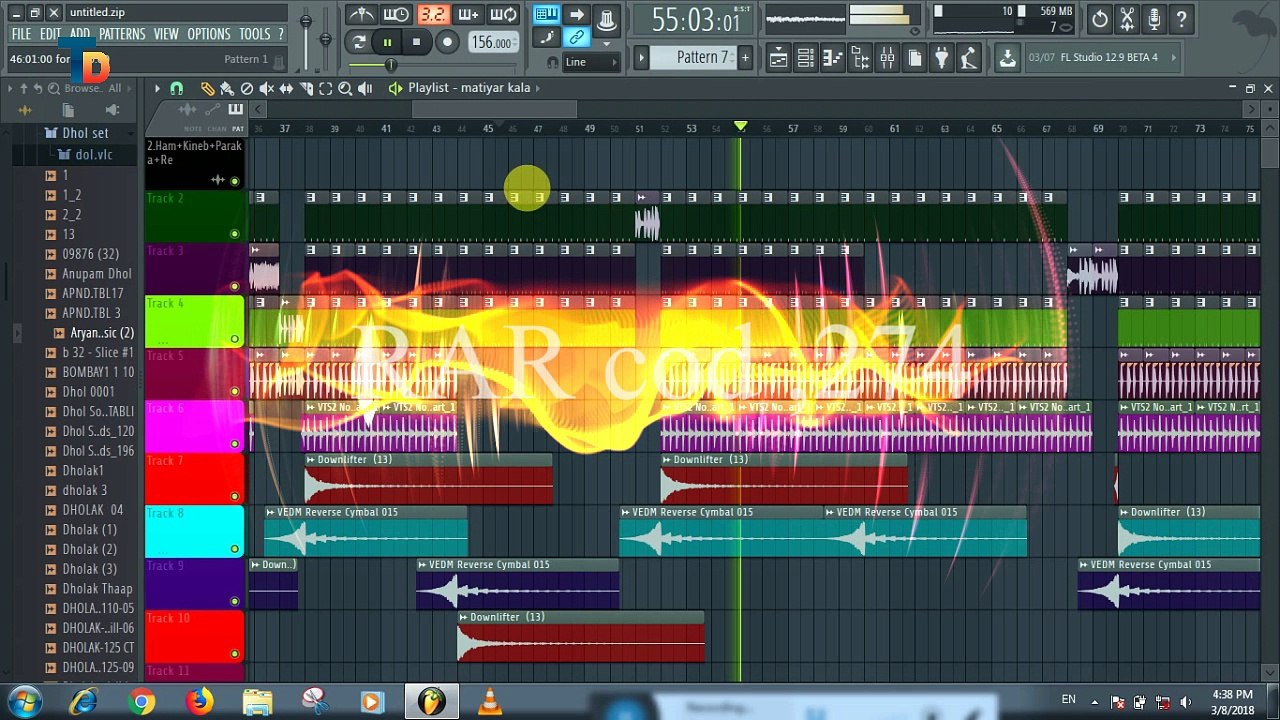The image size is (1280, 720).
Task: Open the Playlist - matiyar kala title dropdown
Action: [x=469, y=88]
